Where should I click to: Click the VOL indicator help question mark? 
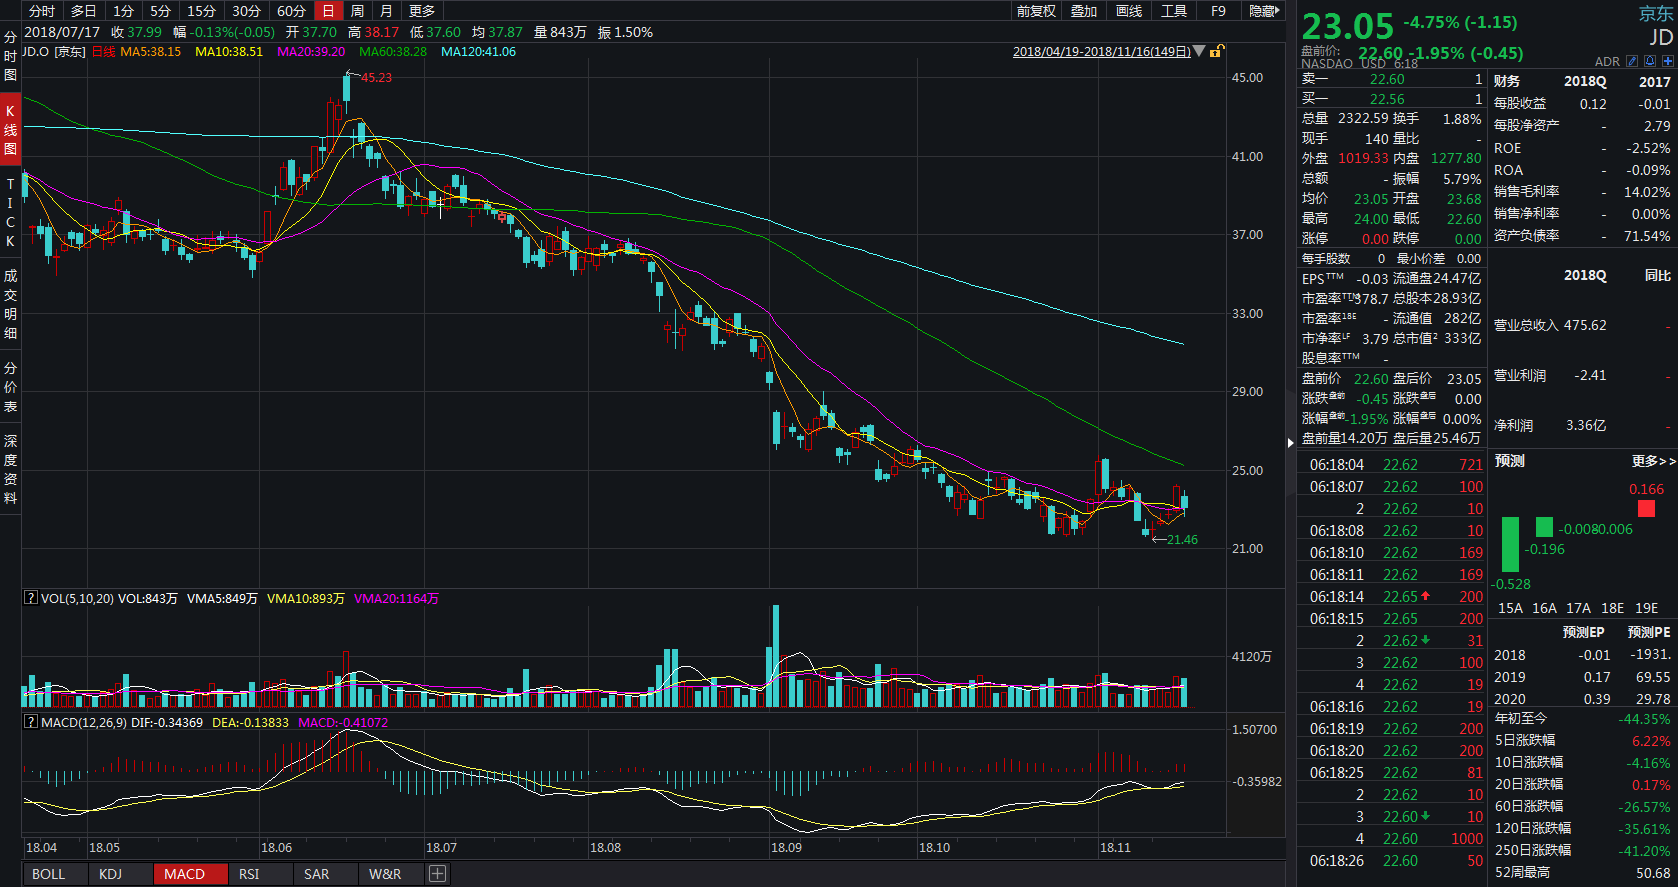pos(31,598)
